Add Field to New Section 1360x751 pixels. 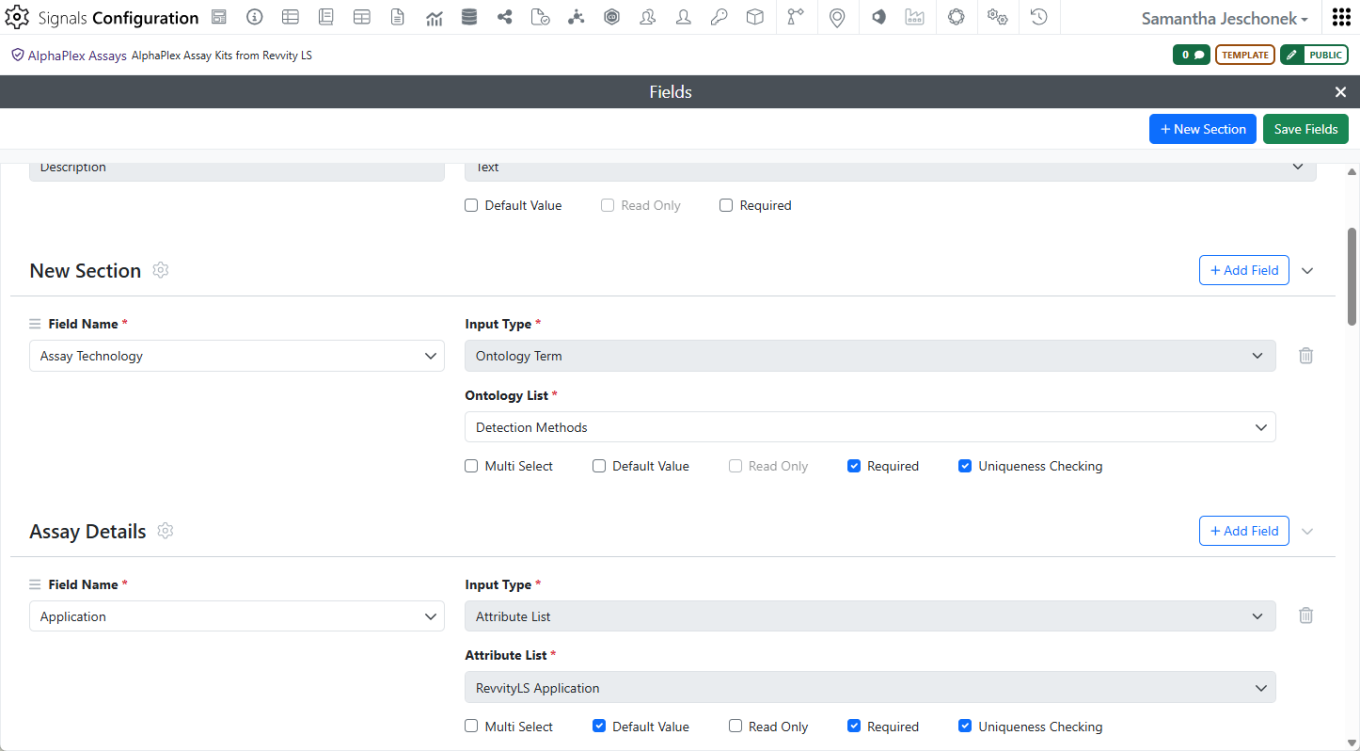[x=1244, y=270]
